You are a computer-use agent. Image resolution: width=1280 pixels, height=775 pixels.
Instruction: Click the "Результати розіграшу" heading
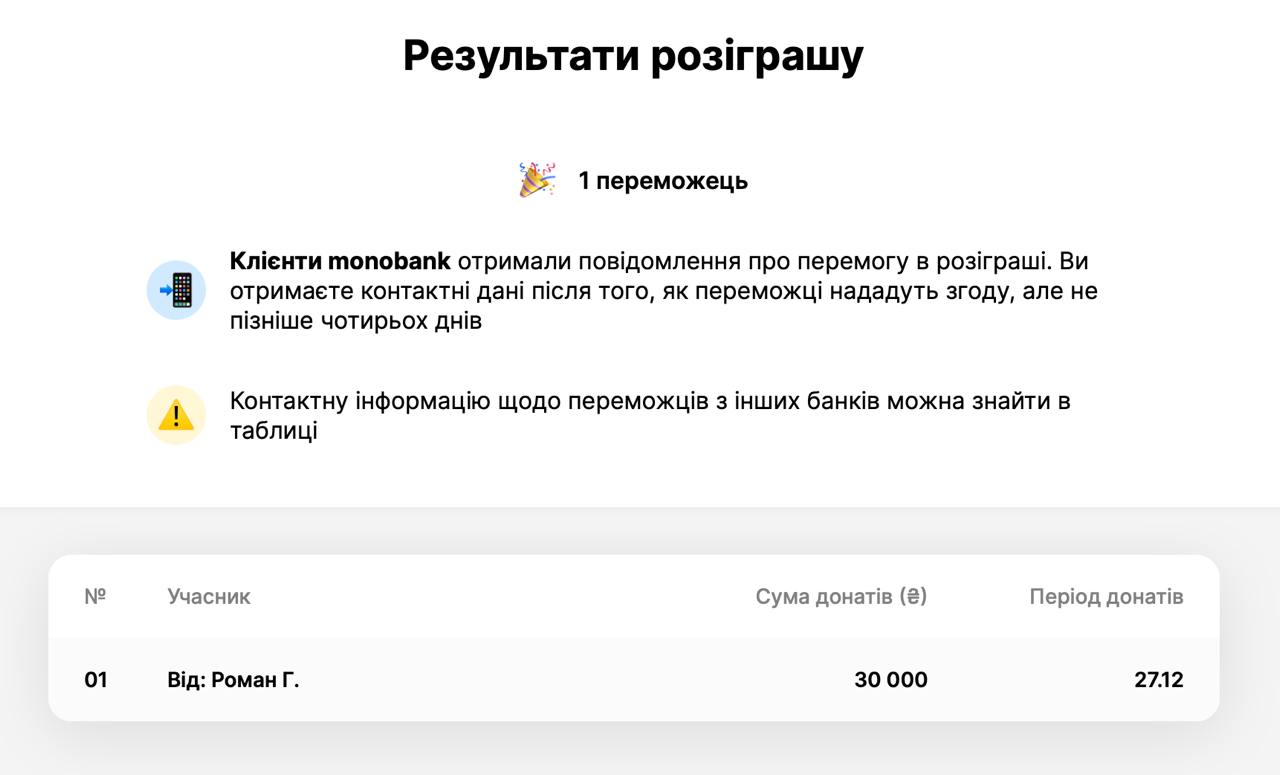(633, 56)
